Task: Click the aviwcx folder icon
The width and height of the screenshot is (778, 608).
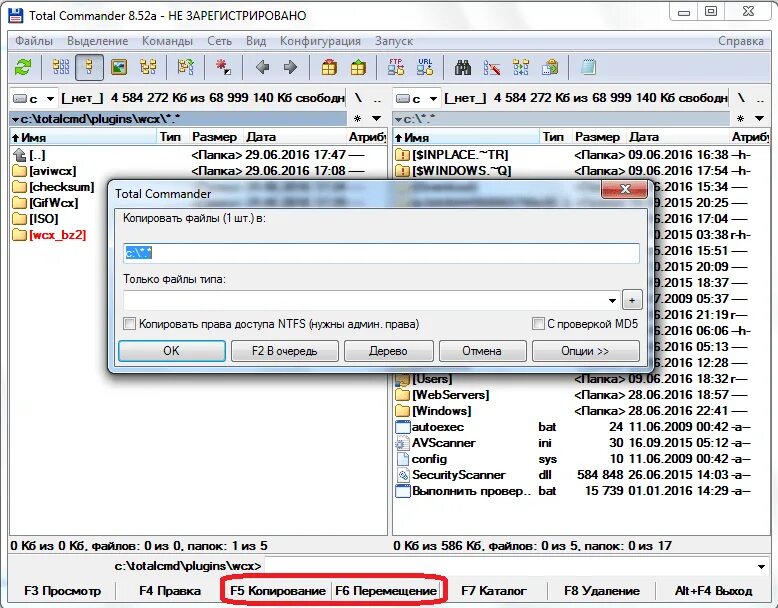Action: 19,171
